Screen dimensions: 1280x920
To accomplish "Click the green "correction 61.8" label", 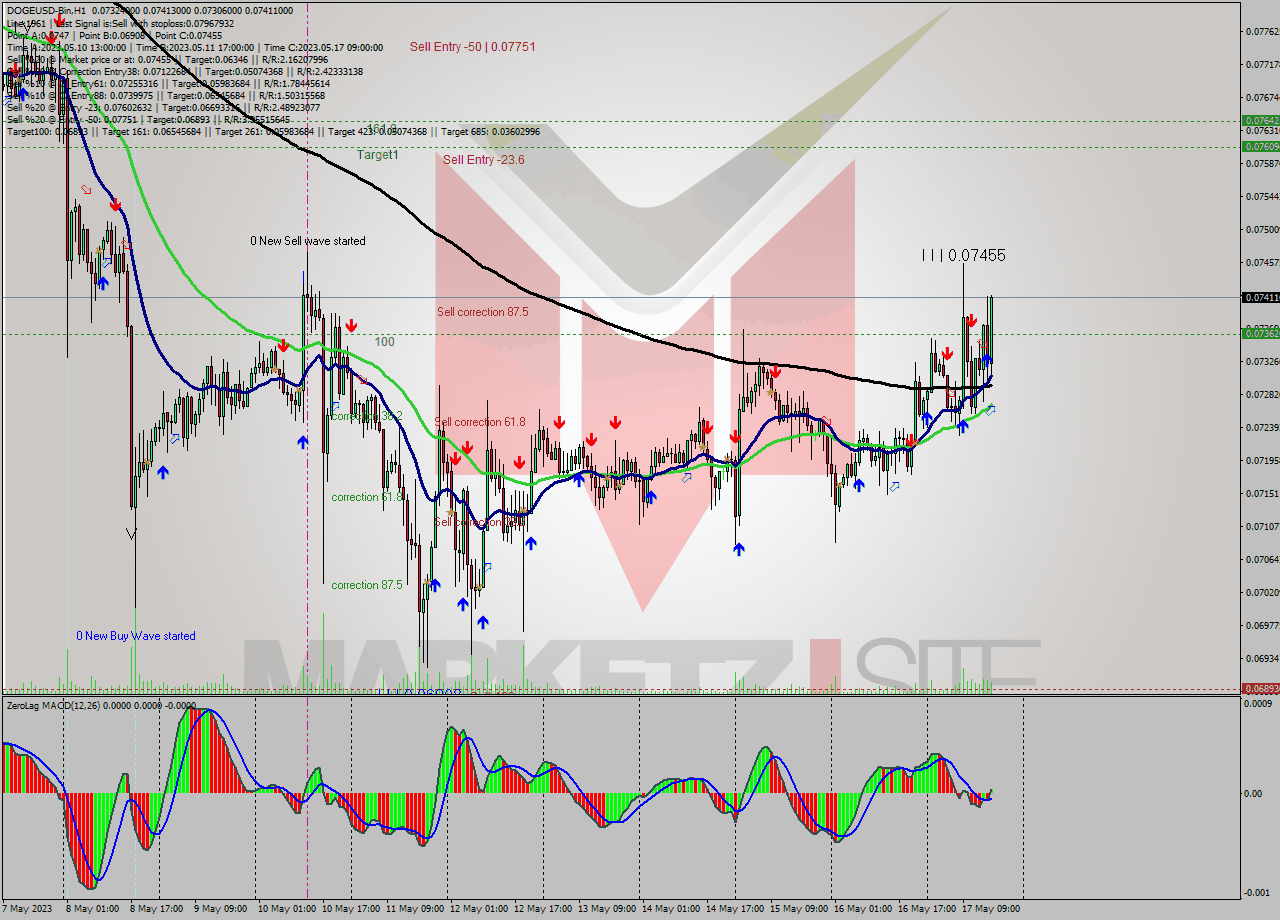I will pyautogui.click(x=367, y=497).
